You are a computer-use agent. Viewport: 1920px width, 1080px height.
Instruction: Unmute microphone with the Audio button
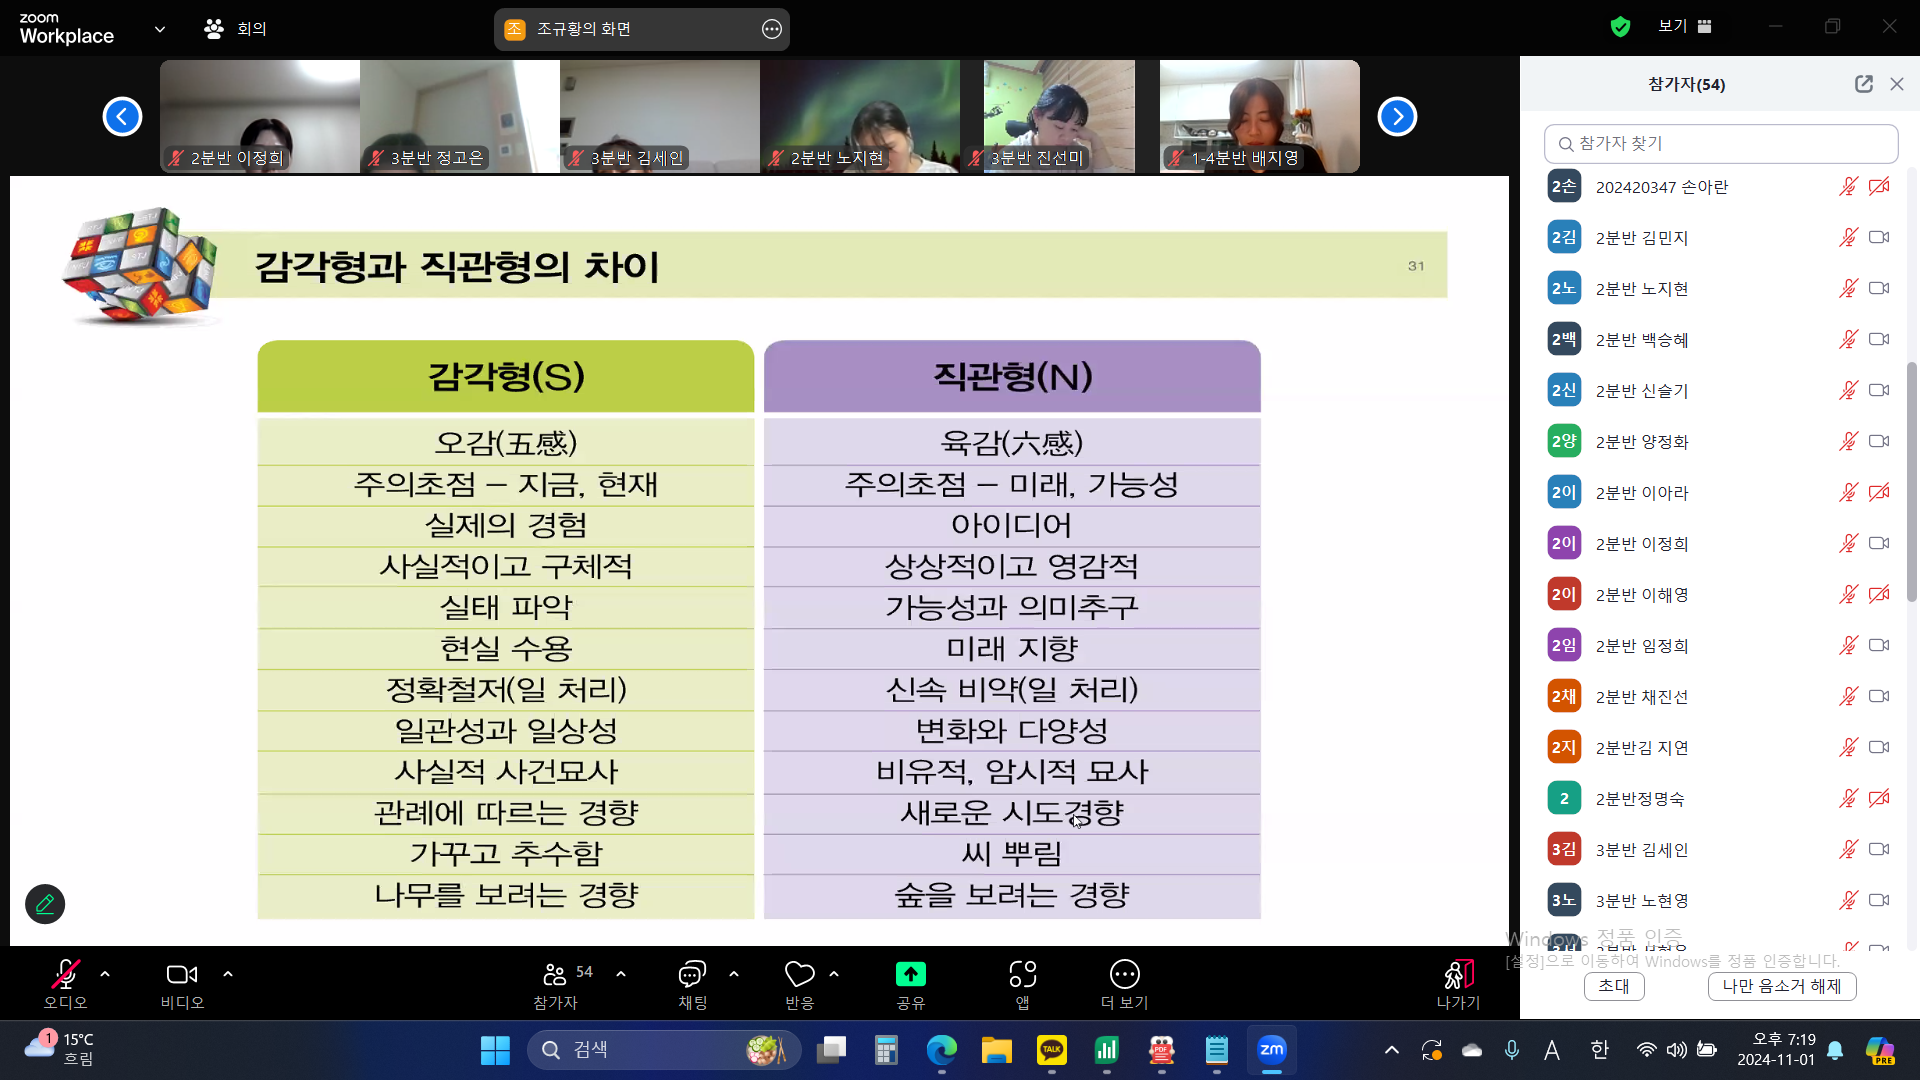tap(66, 974)
